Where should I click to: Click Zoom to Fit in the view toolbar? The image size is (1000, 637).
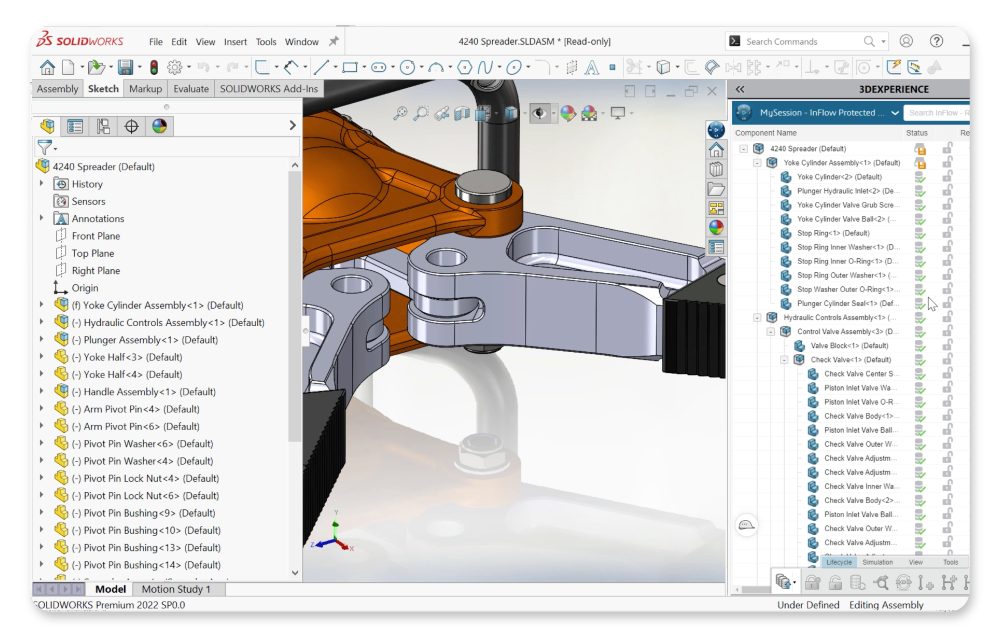(x=400, y=113)
